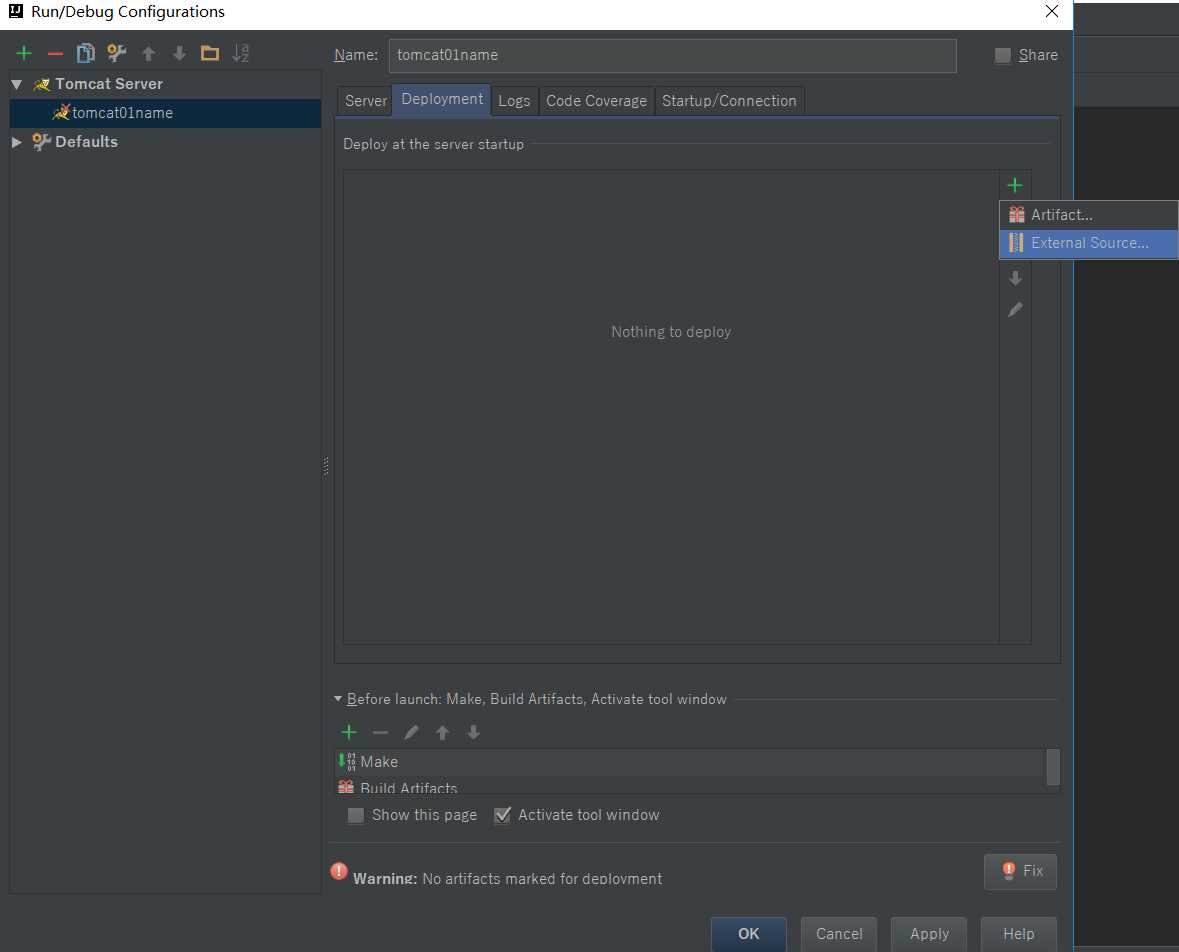Viewport: 1179px width, 952px height.
Task: Remove selected configuration with red minus
Action: [55, 53]
